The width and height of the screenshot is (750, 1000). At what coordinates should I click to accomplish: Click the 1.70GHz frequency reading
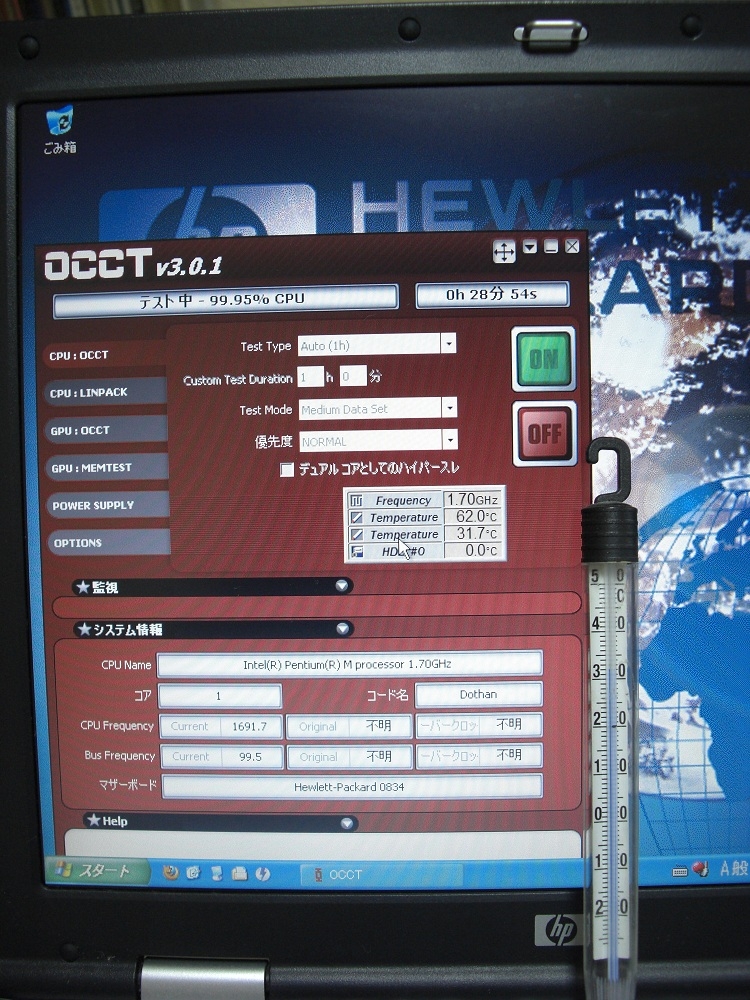[473, 499]
